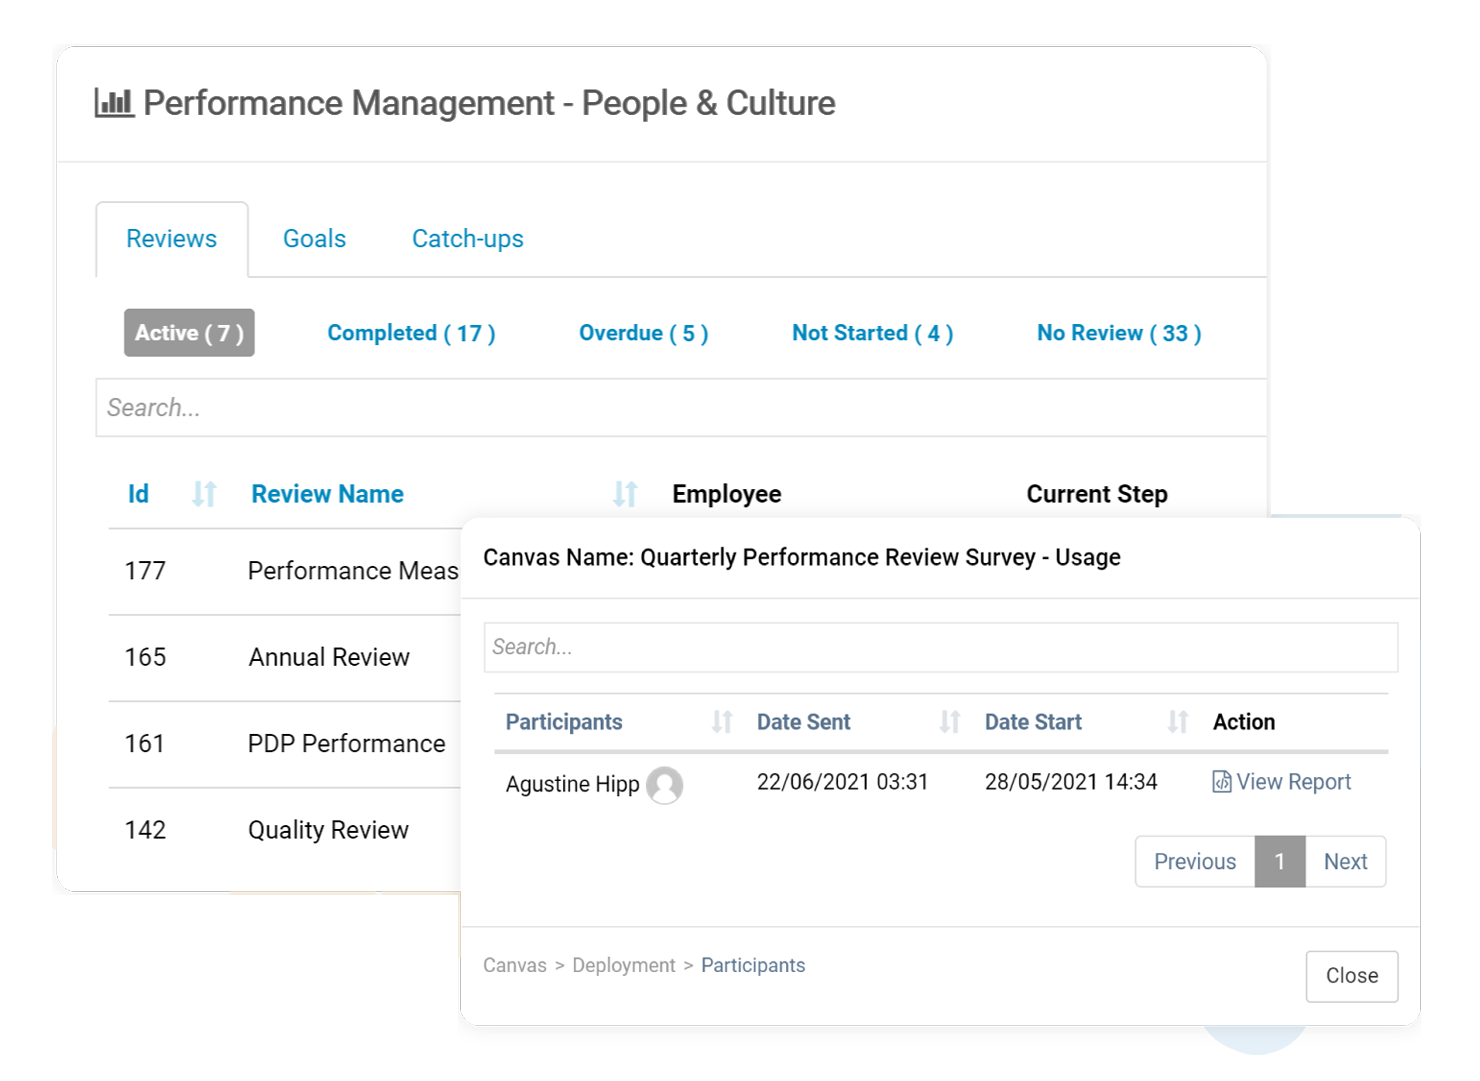
Task: Click the Date Start column header text
Action: pos(1033,722)
